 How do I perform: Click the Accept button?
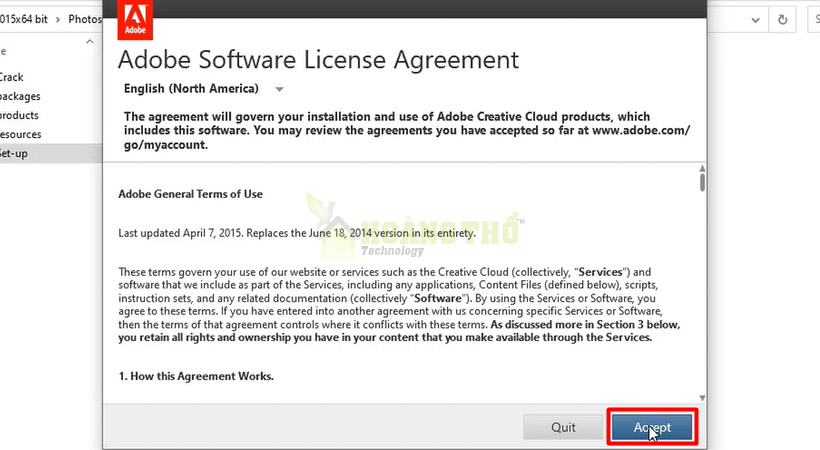652,427
